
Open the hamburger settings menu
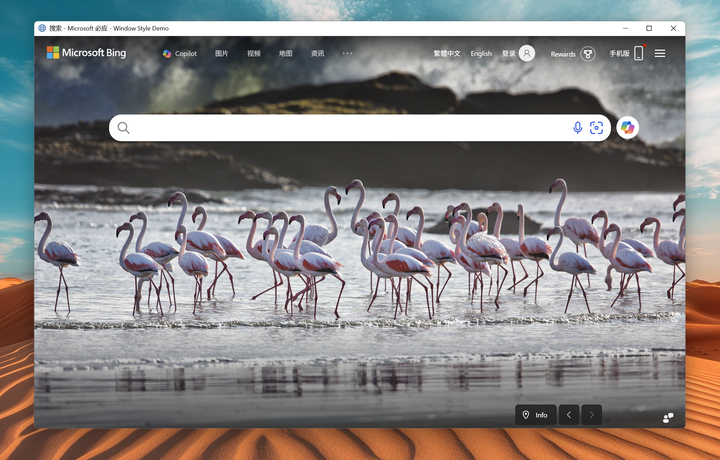(660, 54)
